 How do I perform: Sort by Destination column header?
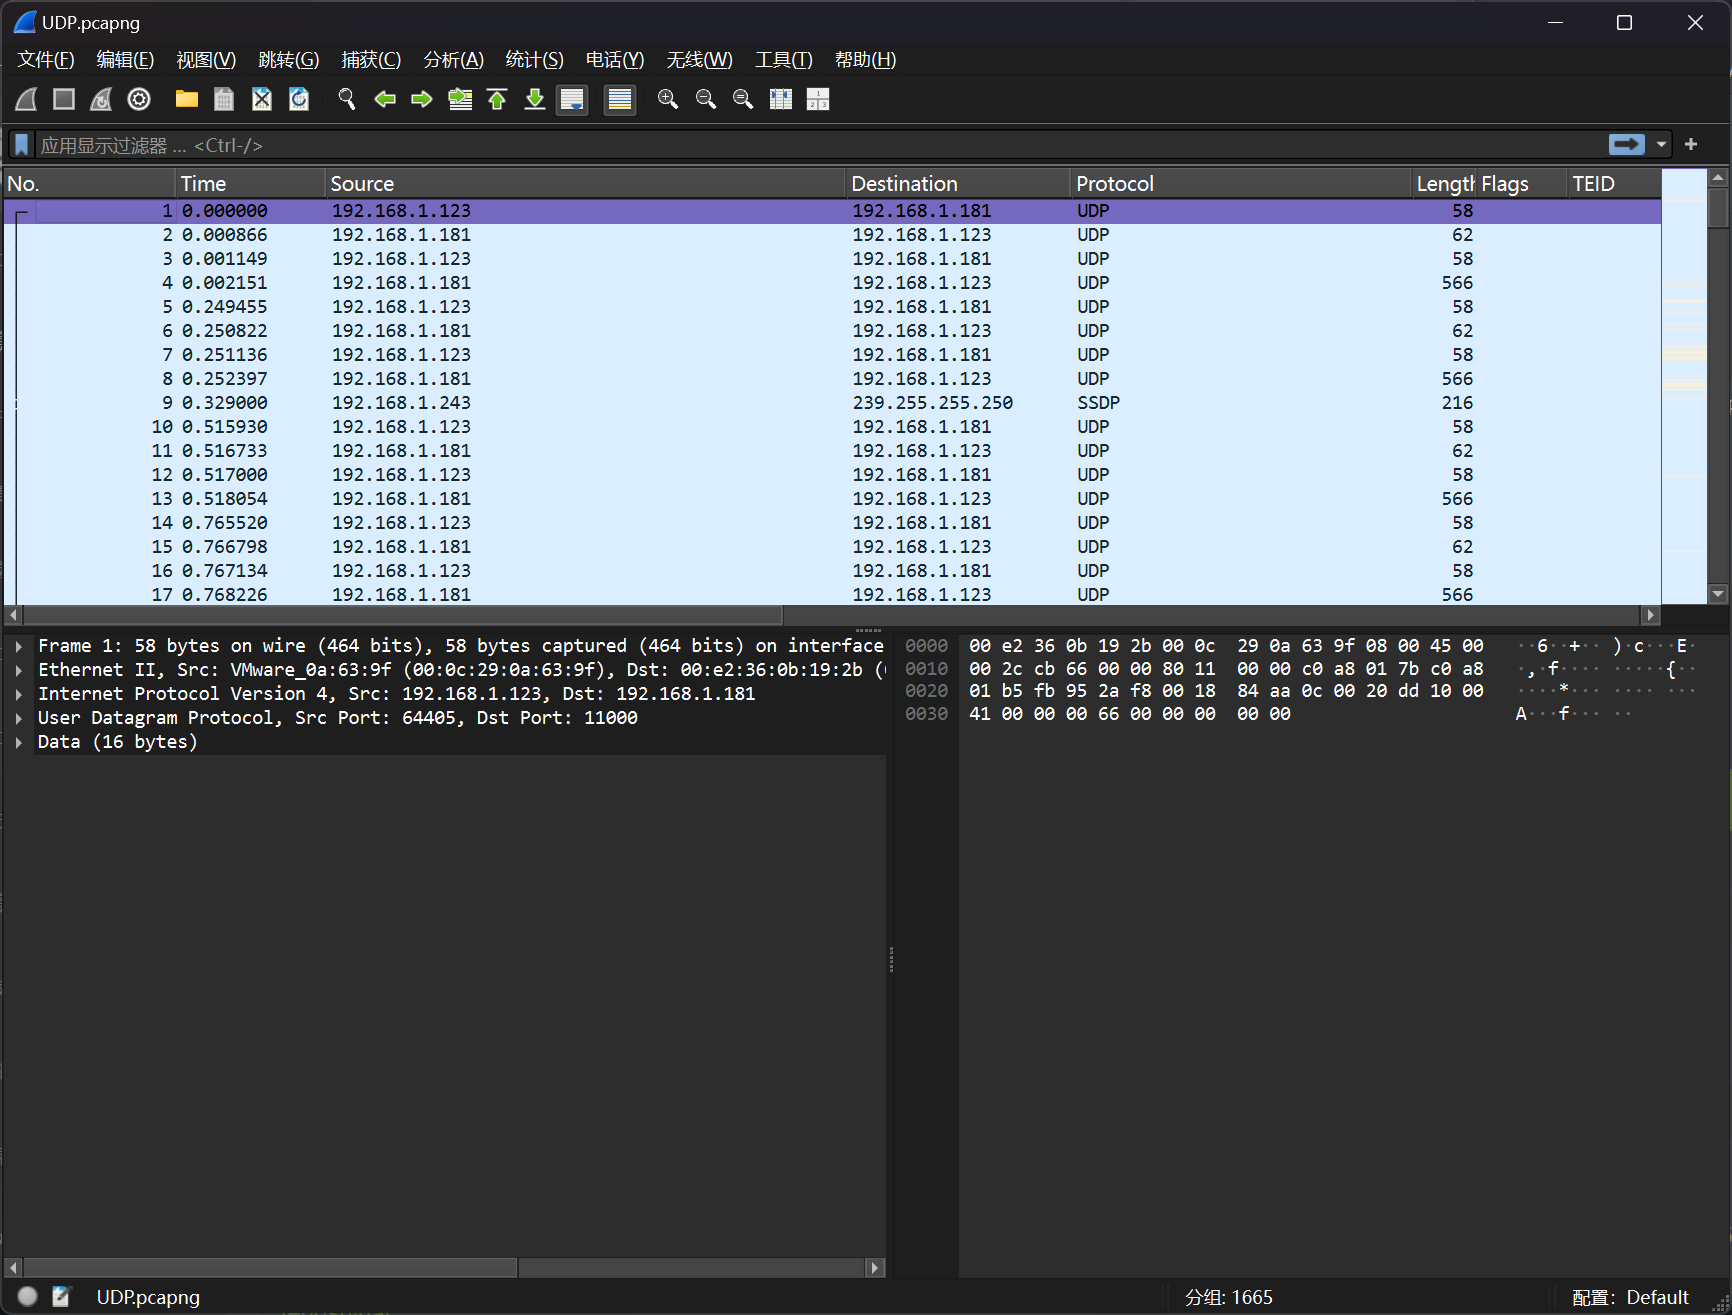pos(958,184)
